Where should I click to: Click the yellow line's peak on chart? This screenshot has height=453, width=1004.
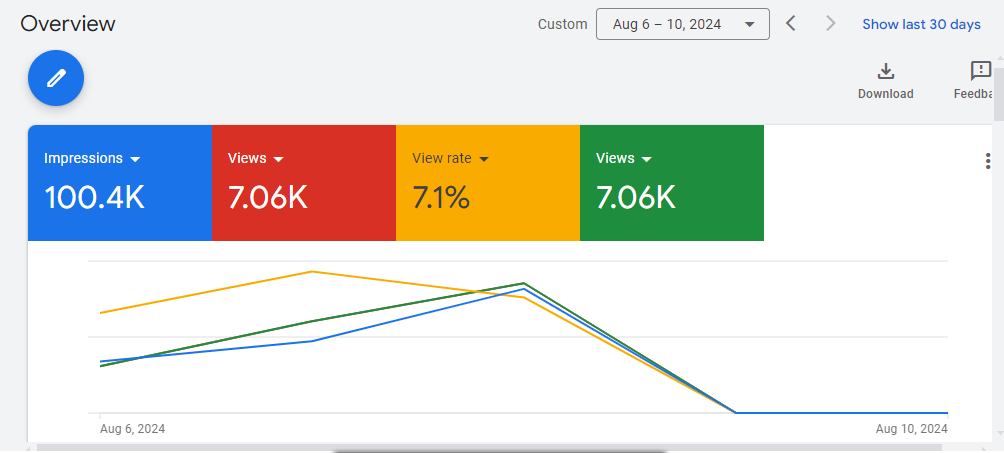tap(313, 271)
